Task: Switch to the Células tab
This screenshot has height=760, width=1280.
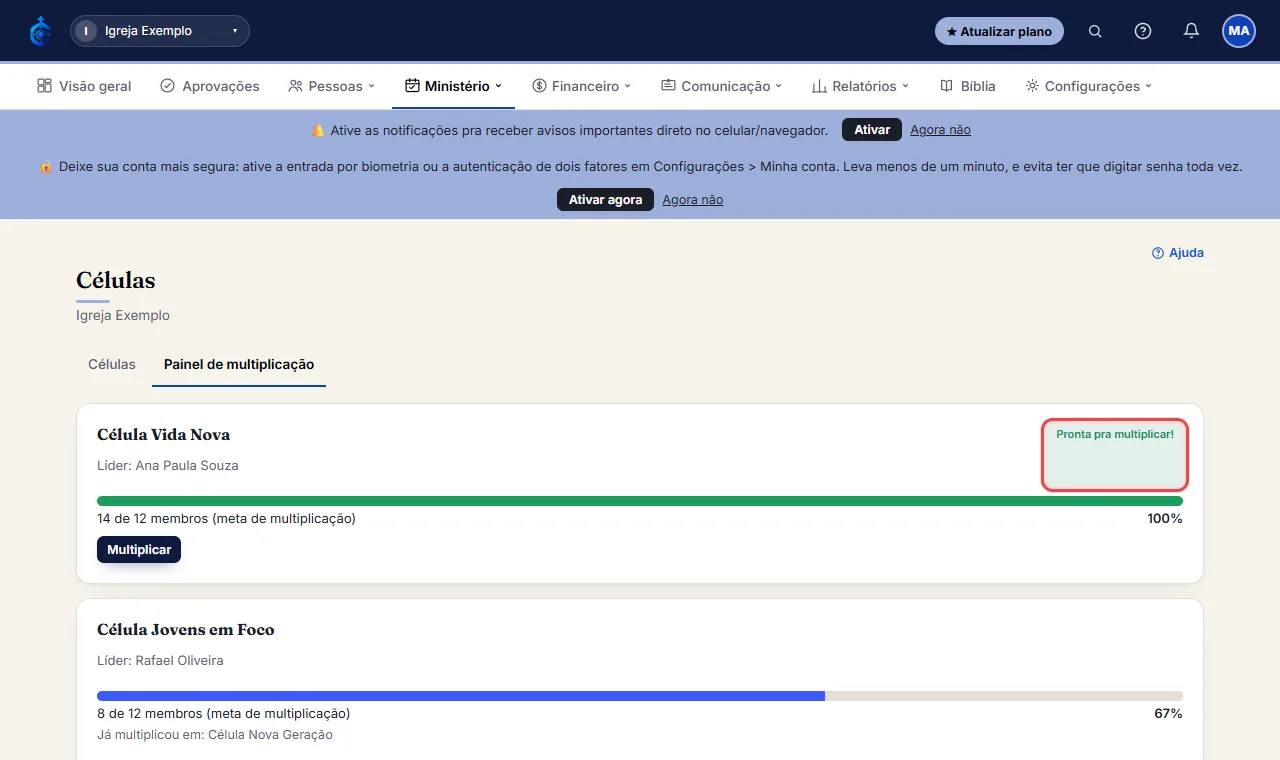Action: (x=112, y=364)
